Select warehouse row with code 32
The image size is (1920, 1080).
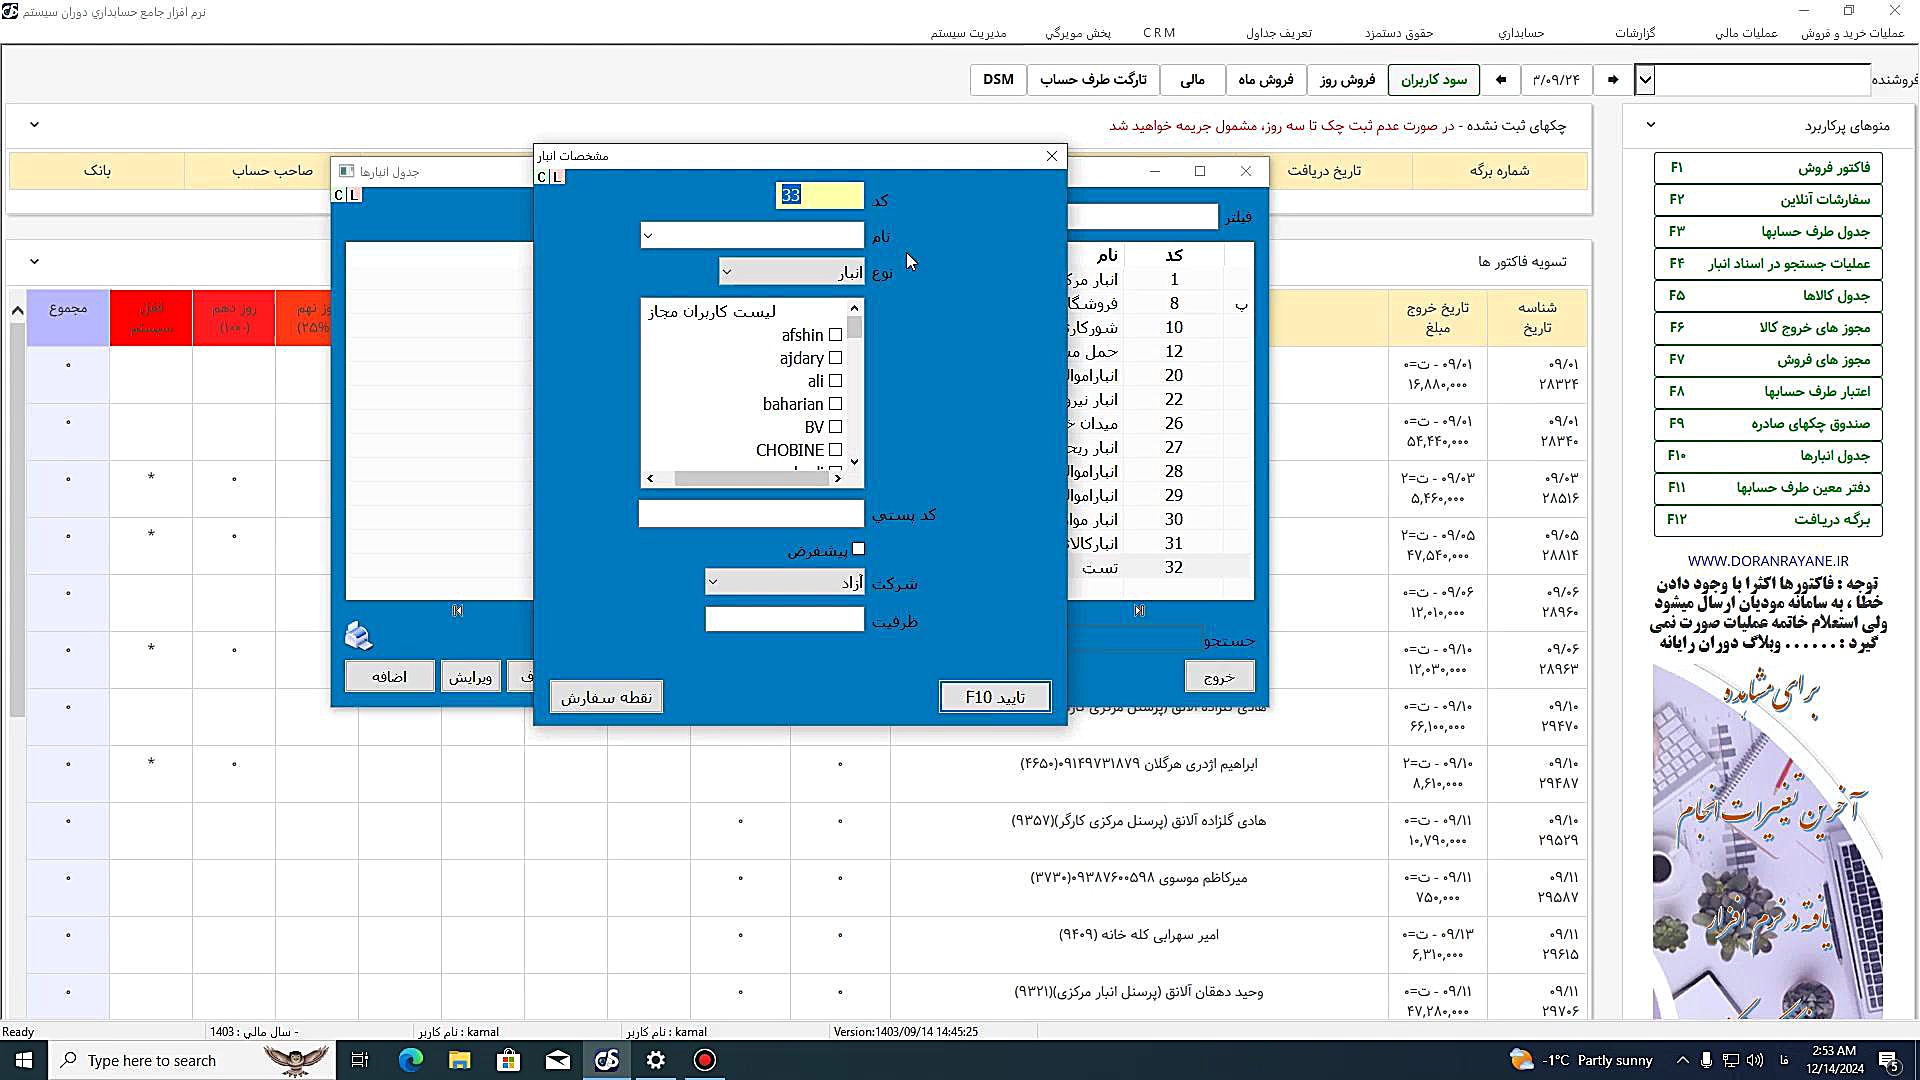(x=1160, y=567)
